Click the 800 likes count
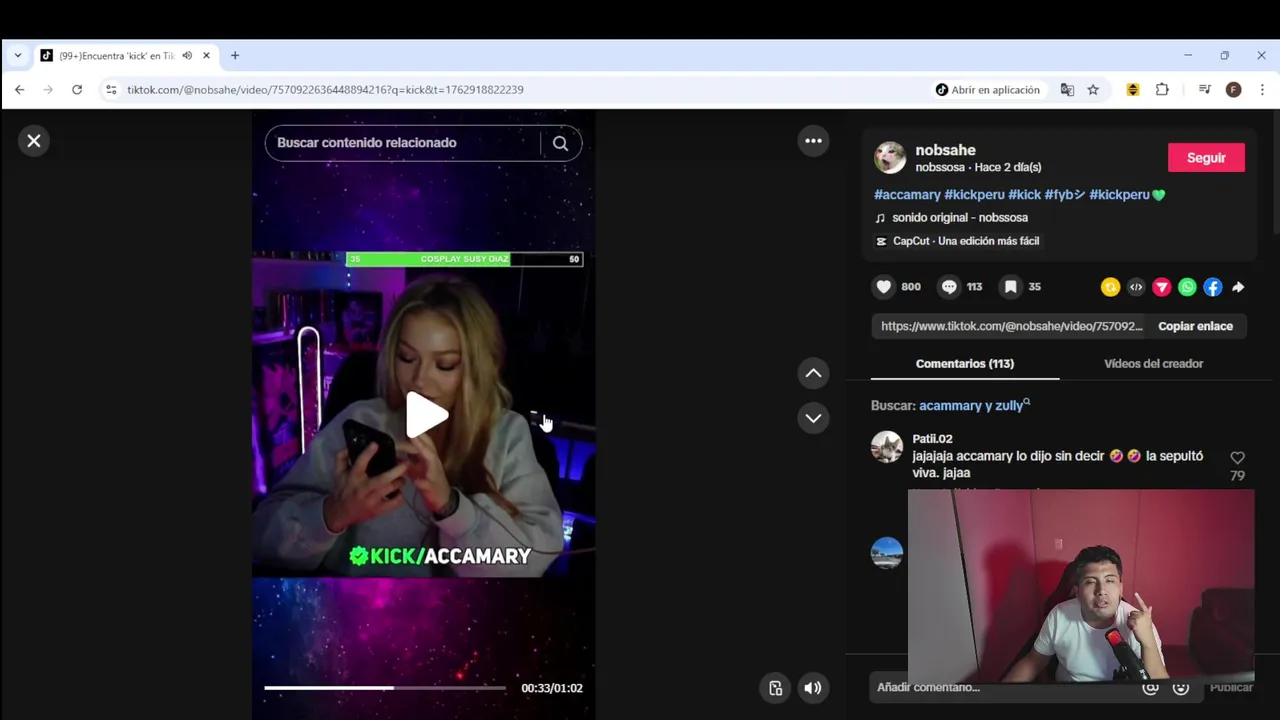 910,287
